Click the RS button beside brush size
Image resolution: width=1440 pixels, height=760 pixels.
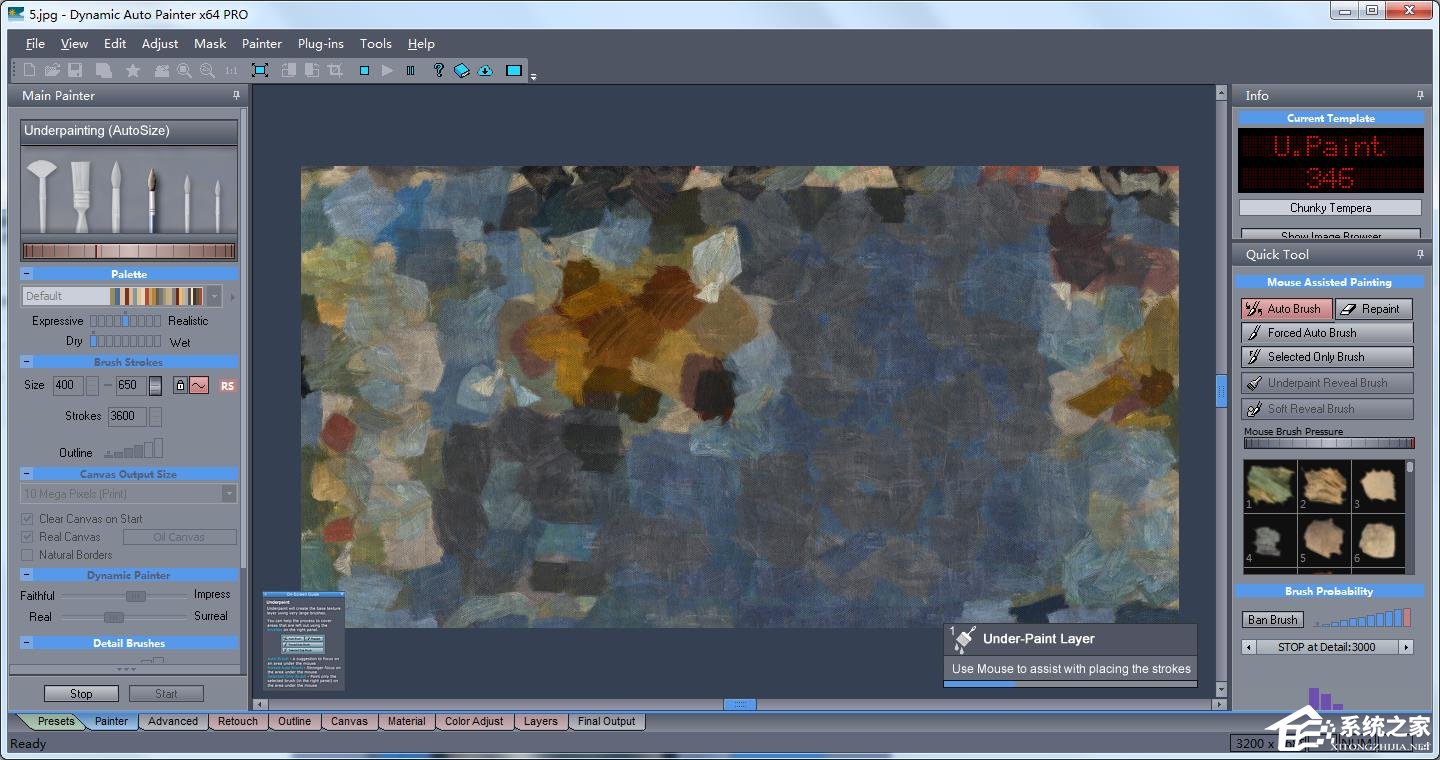click(x=227, y=385)
